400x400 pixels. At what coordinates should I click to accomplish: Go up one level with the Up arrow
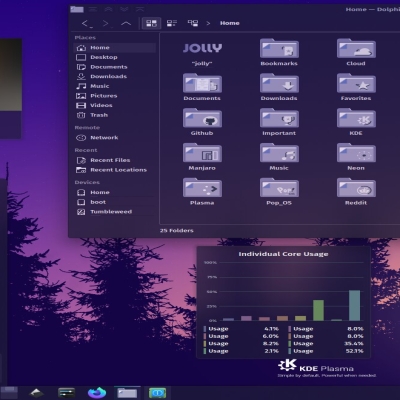pos(126,23)
